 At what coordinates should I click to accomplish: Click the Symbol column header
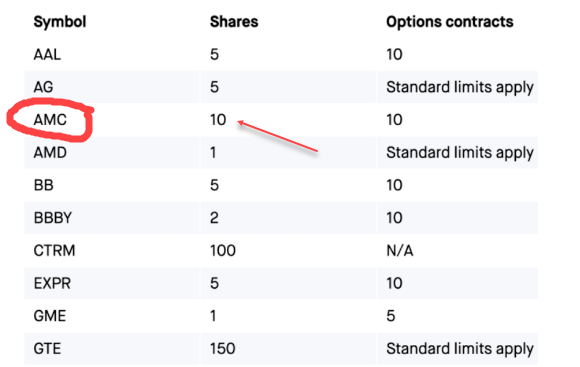click(x=60, y=22)
